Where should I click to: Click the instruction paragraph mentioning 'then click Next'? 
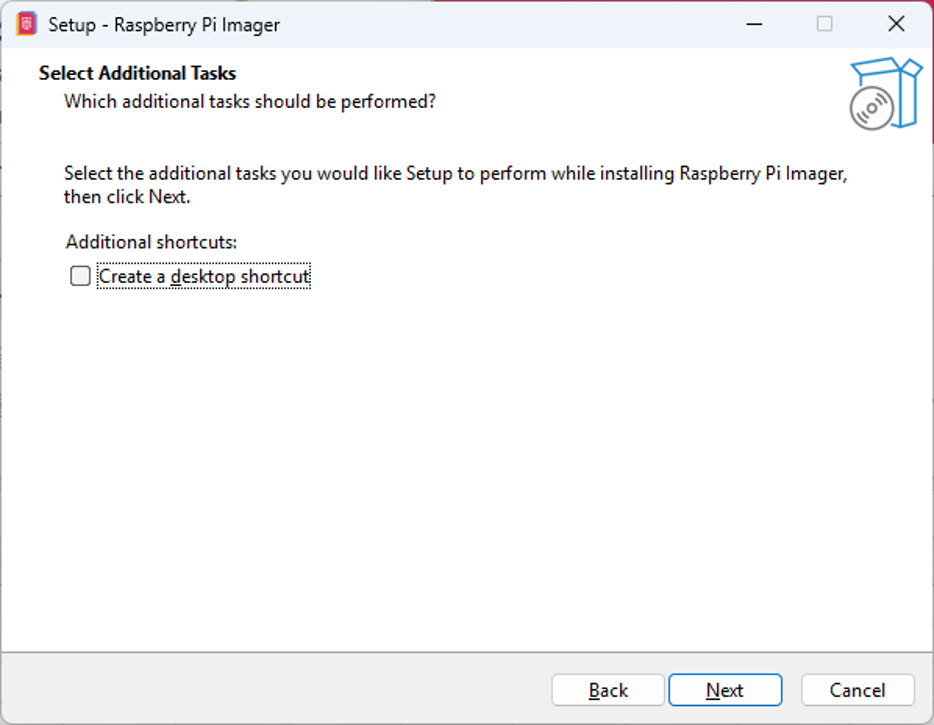(456, 185)
